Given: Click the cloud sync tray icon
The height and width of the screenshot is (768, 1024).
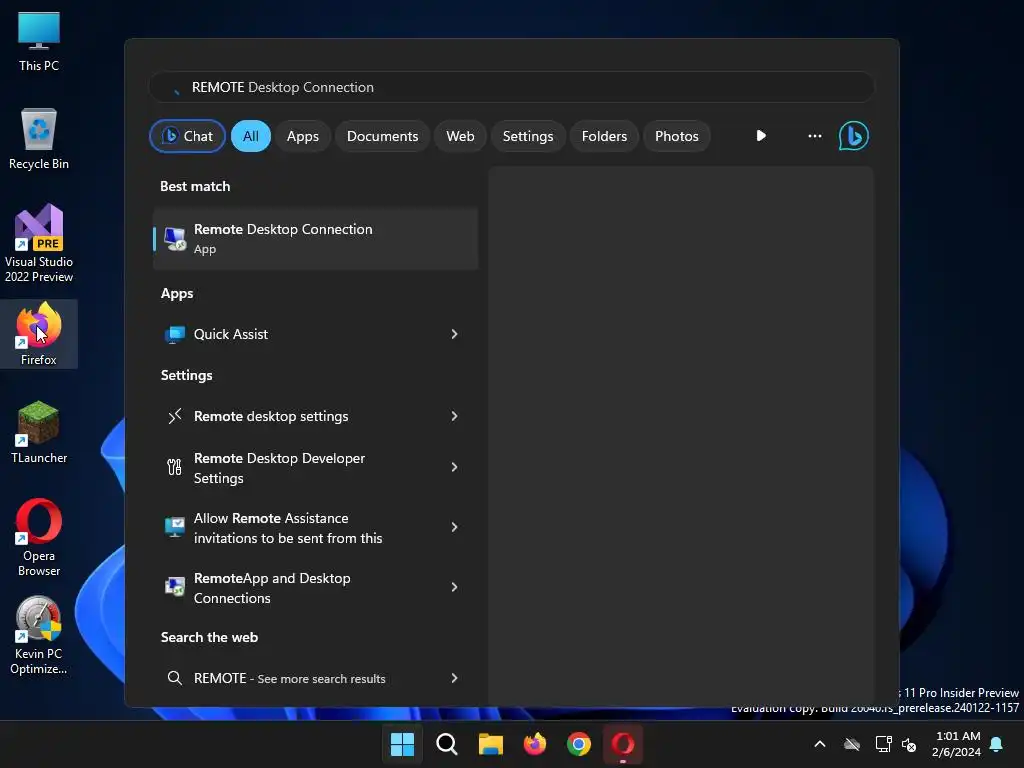Looking at the screenshot, I should pyautogui.click(x=852, y=744).
